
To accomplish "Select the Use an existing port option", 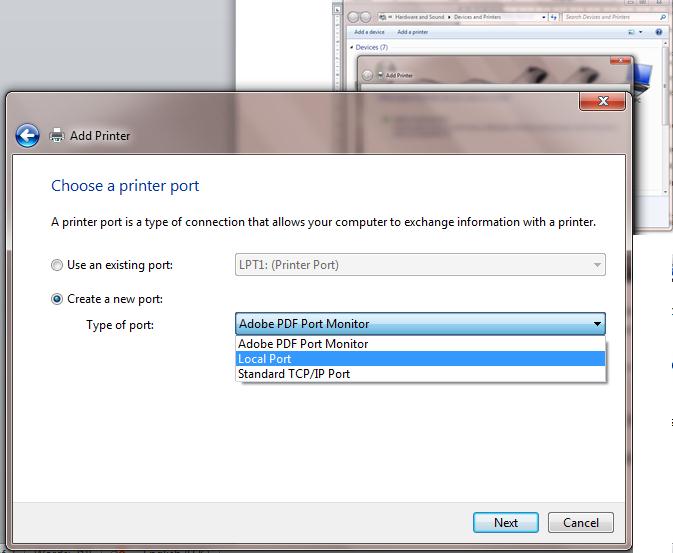I will (56, 265).
